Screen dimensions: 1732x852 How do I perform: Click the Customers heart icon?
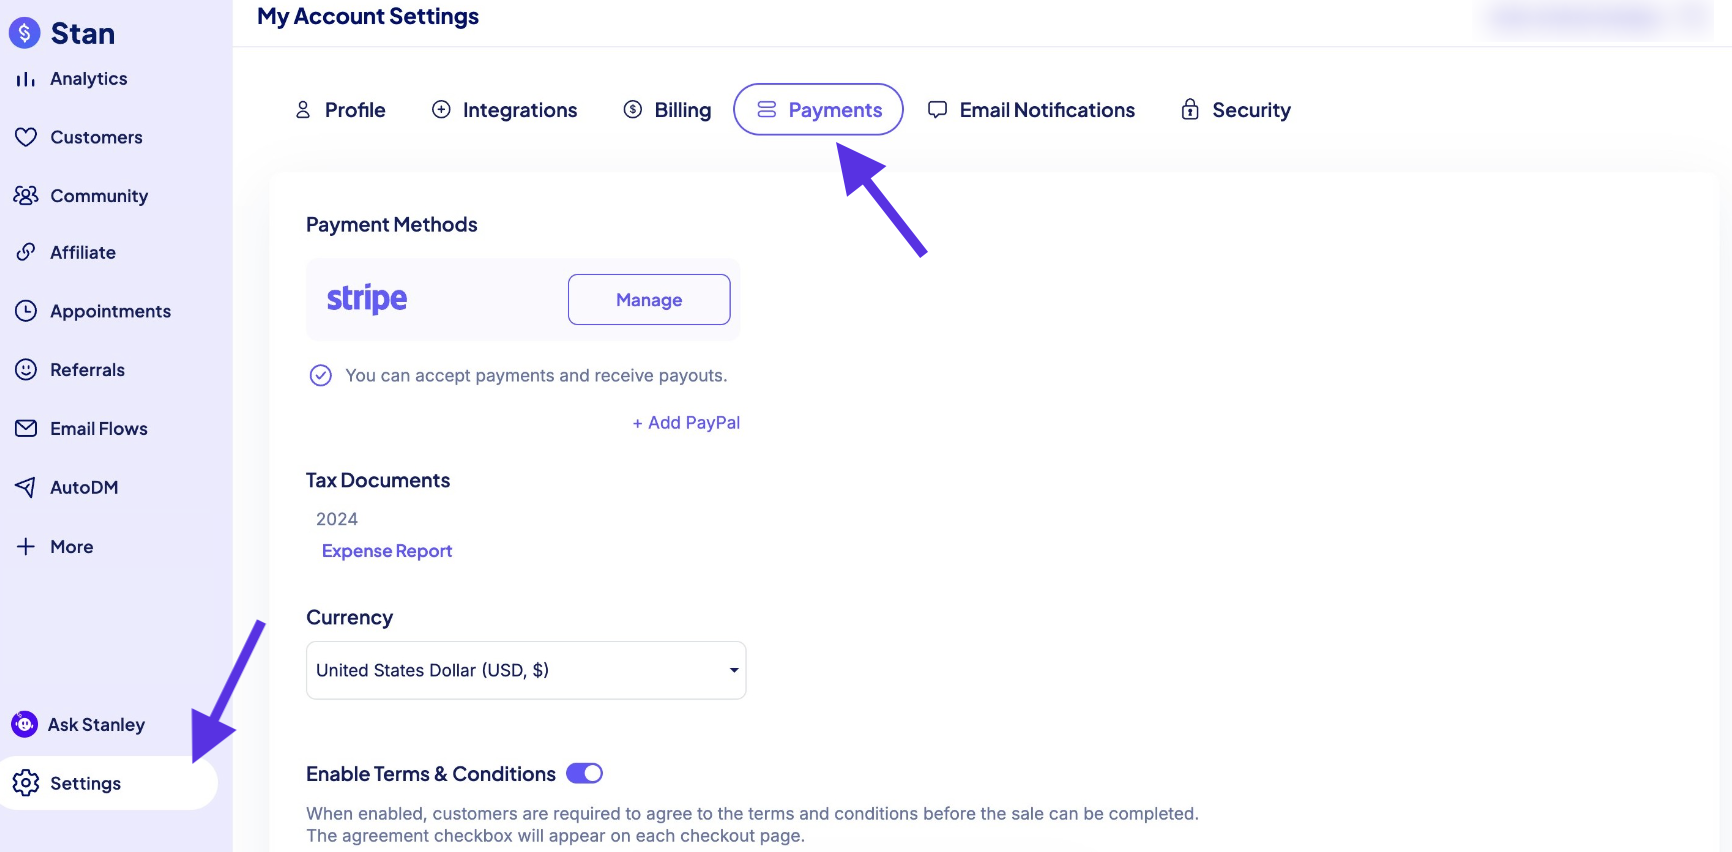coord(26,137)
